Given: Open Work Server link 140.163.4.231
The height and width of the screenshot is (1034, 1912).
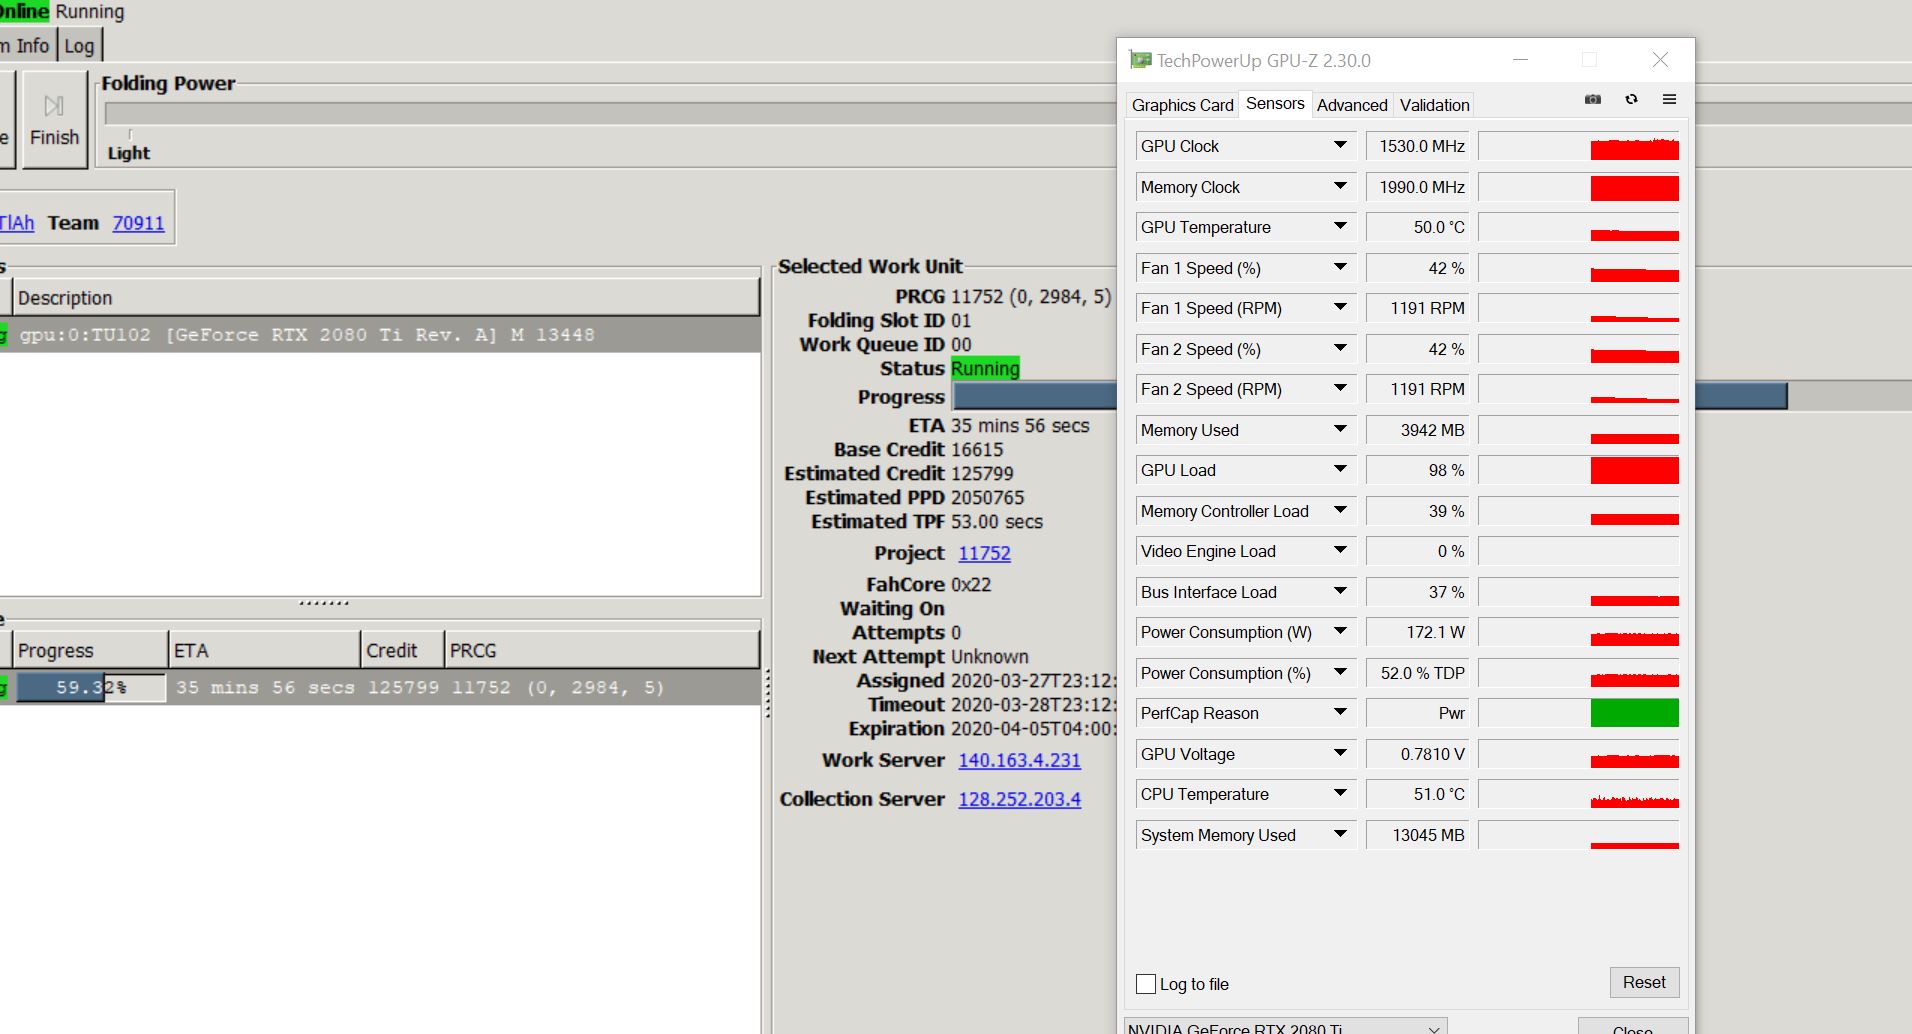Looking at the screenshot, I should coord(1019,760).
